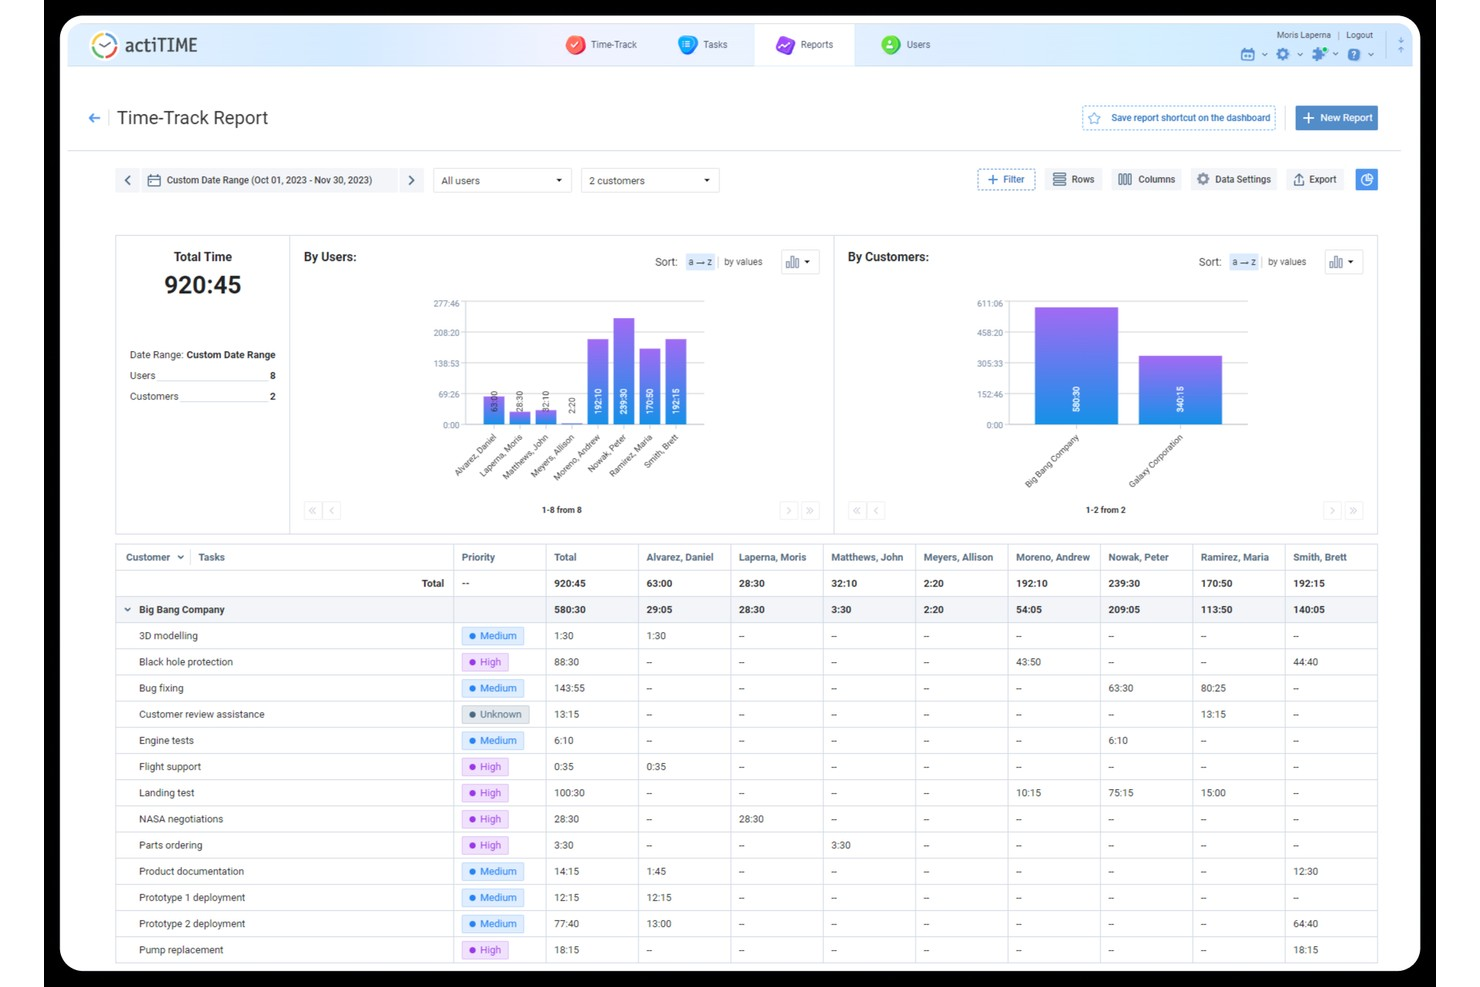Image resolution: width=1480 pixels, height=987 pixels.
Task: Go to next page of By Customers chart
Action: point(1332,510)
